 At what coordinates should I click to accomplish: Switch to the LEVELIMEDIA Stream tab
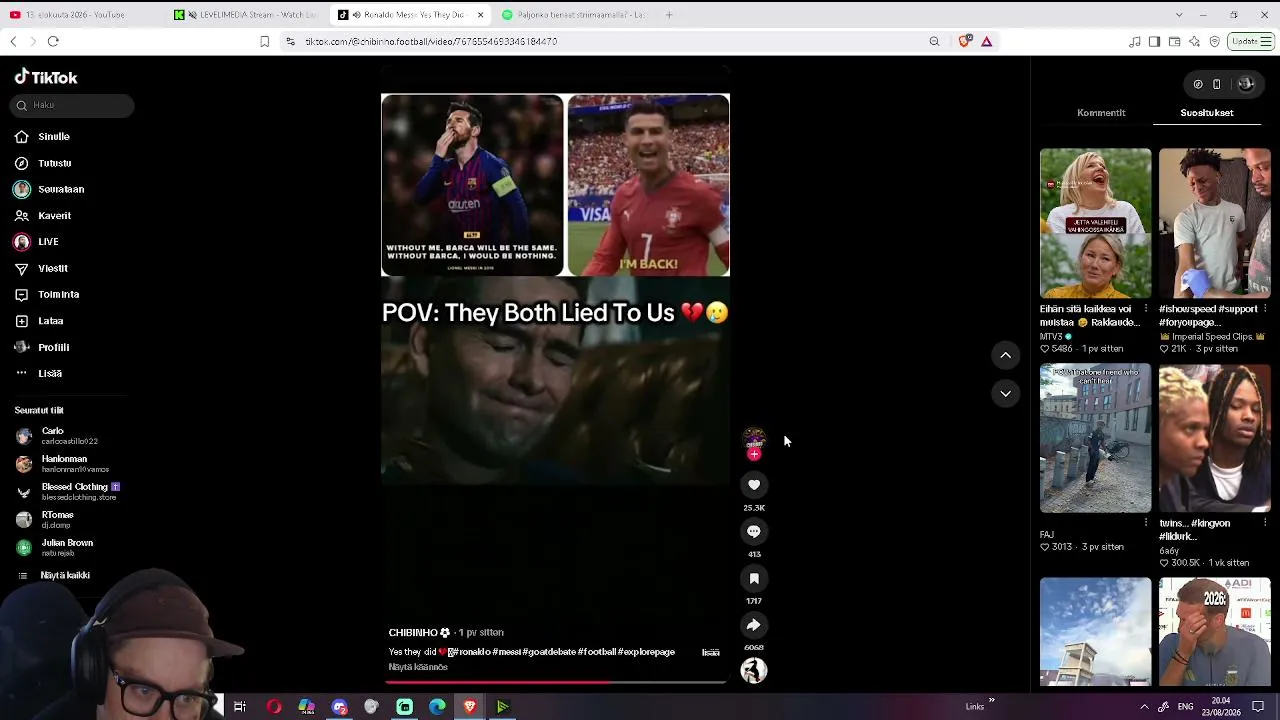245,15
